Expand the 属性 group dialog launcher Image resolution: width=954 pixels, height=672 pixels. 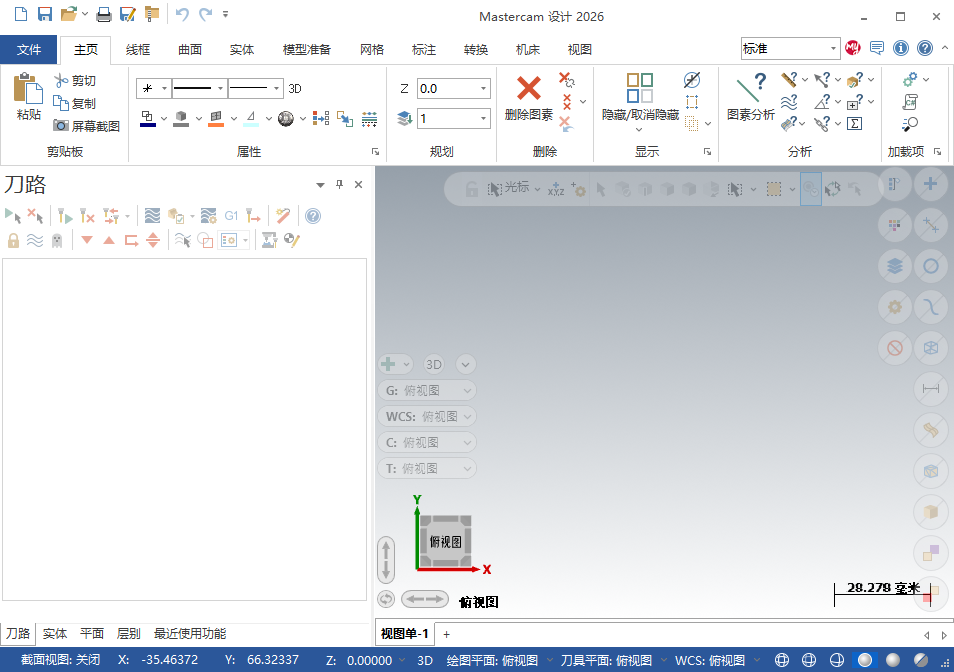coord(375,152)
